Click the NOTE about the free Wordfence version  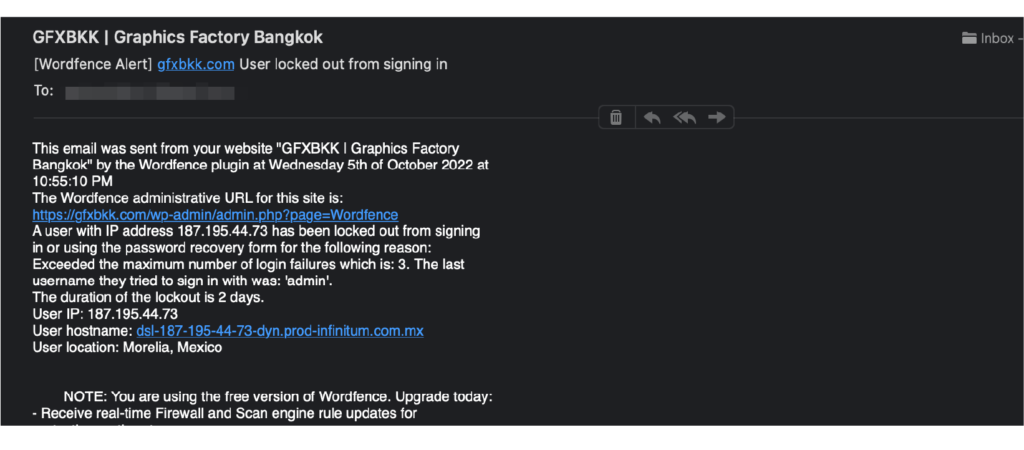(x=278, y=397)
